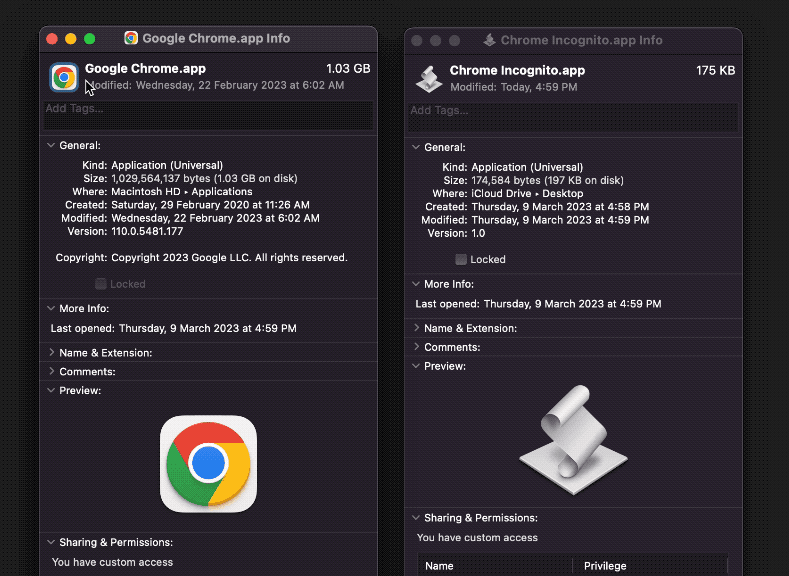789x576 pixels.
Task: Expand Name & Extension in Chrome Incognito.app Info
Action: (x=416, y=328)
